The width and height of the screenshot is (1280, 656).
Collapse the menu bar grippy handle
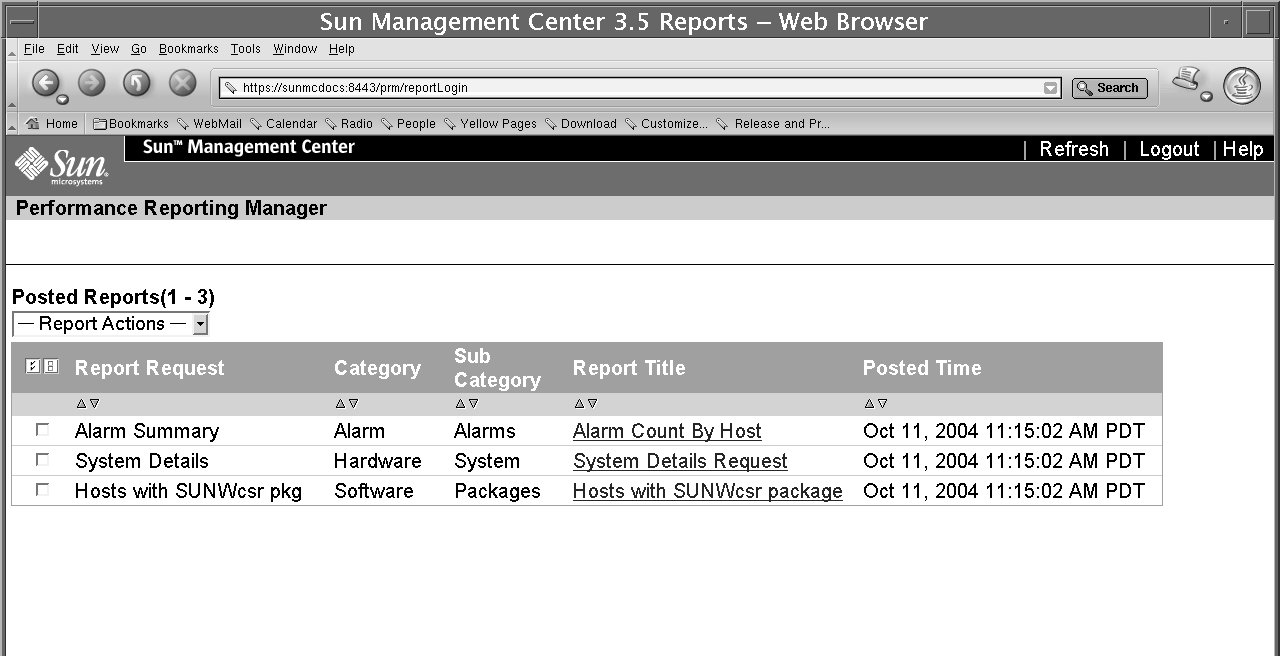coord(12,49)
